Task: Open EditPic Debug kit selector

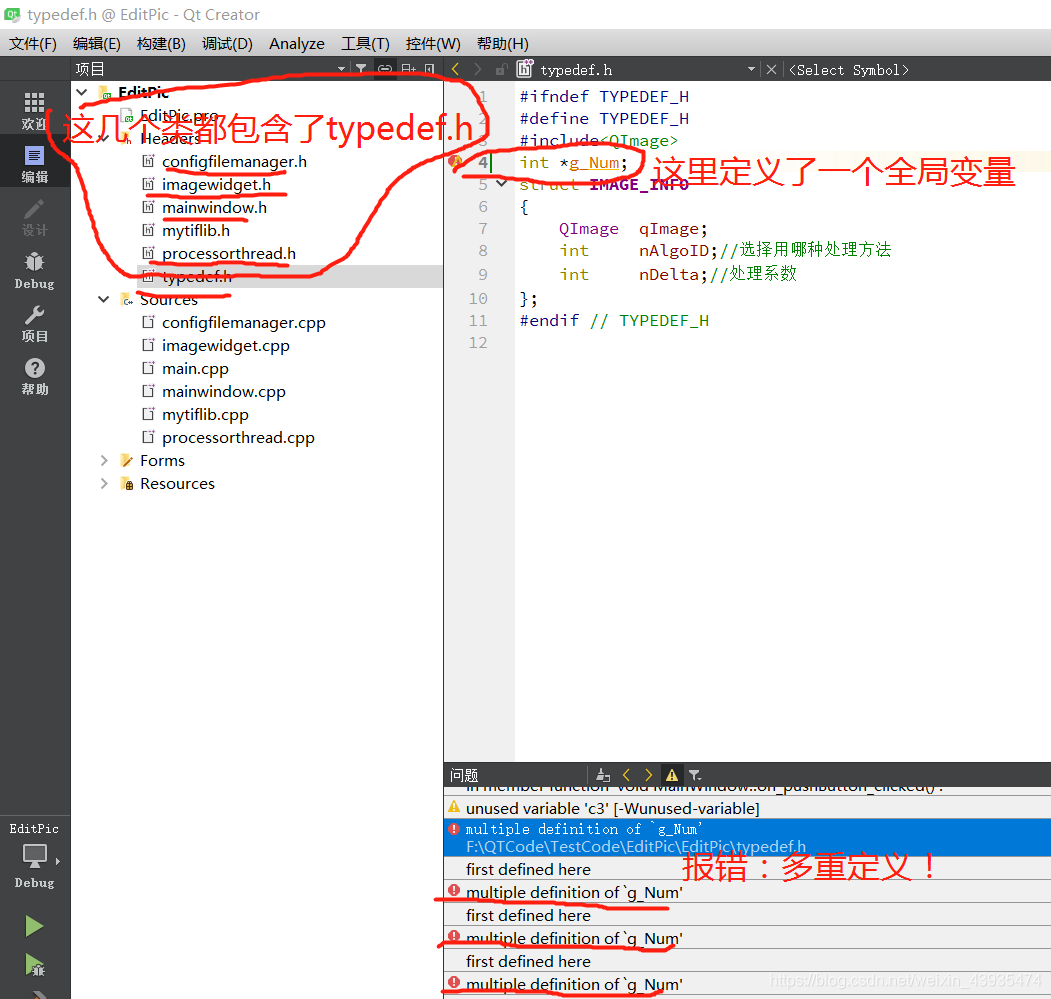Action: (x=34, y=855)
